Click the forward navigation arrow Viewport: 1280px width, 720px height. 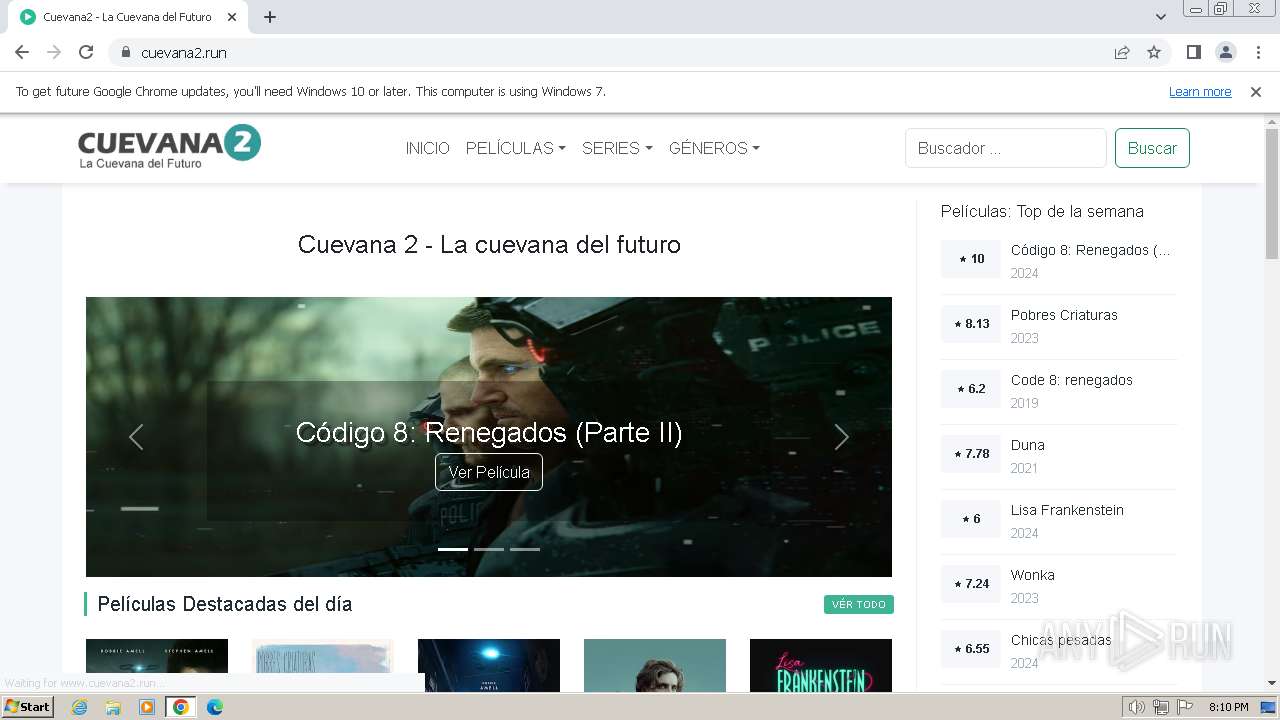point(54,52)
